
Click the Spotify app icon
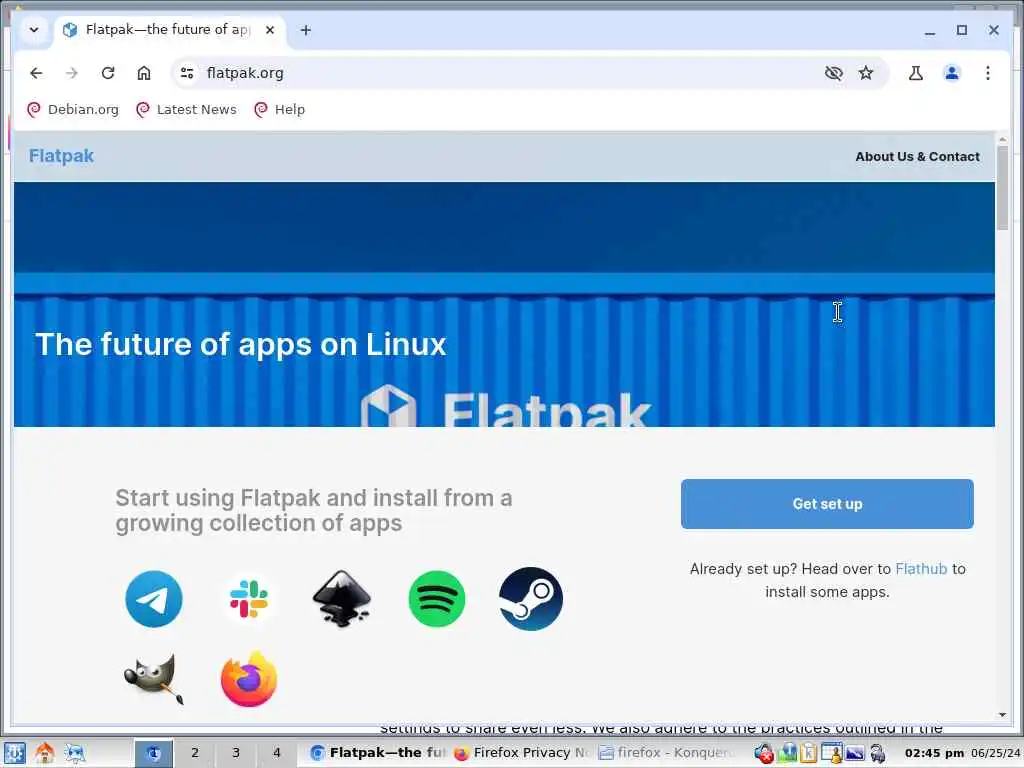pos(437,599)
